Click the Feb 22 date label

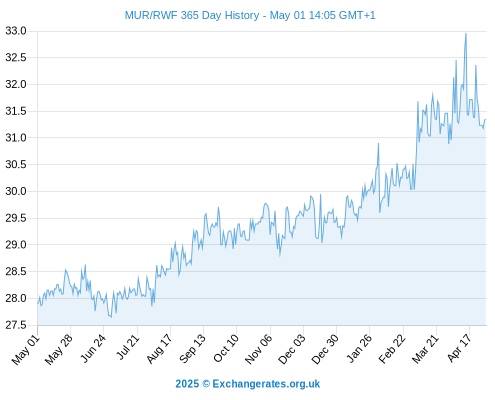coord(392,349)
